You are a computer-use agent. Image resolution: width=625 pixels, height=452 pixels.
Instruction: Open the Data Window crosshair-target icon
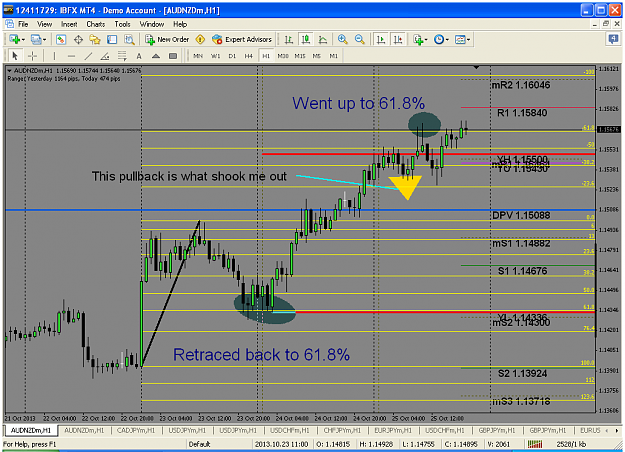pyautogui.click(x=78, y=39)
